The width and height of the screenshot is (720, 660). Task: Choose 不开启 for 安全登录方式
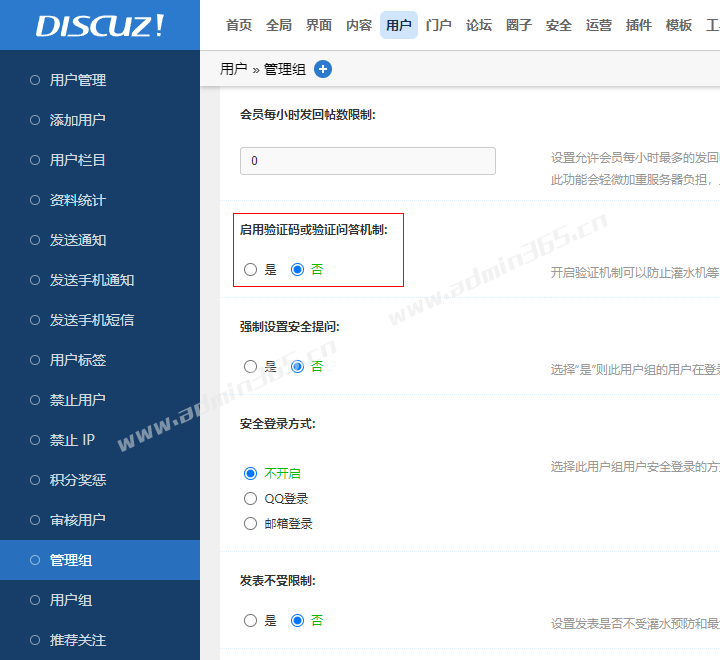click(250, 474)
